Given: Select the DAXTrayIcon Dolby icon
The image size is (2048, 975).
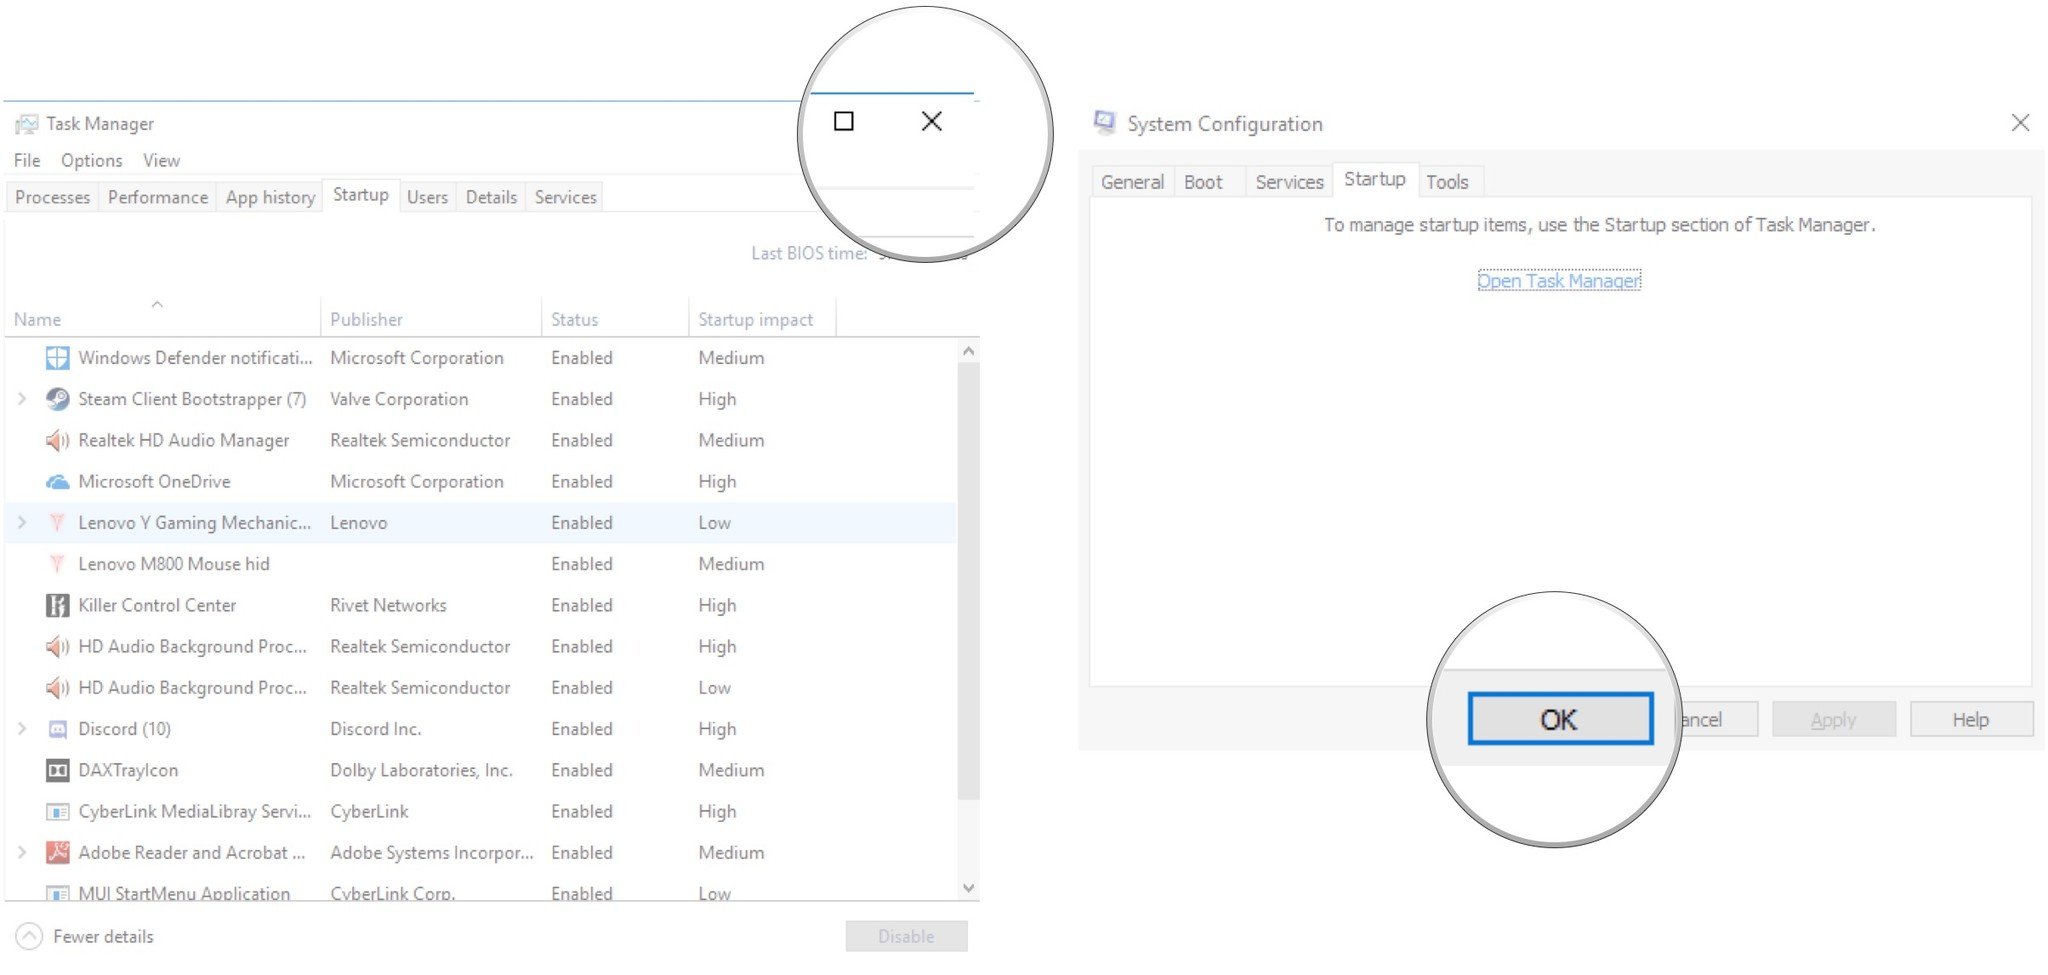Looking at the screenshot, I should coord(58,771).
